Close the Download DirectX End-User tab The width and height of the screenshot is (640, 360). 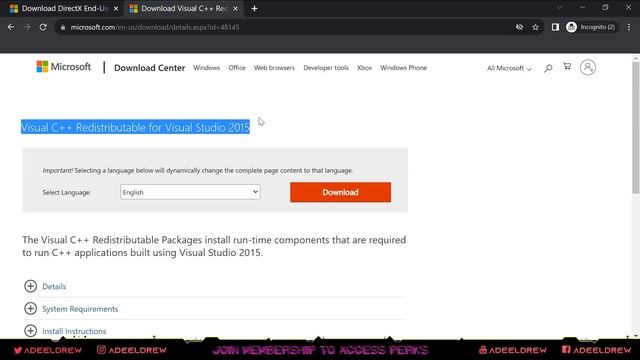116,9
